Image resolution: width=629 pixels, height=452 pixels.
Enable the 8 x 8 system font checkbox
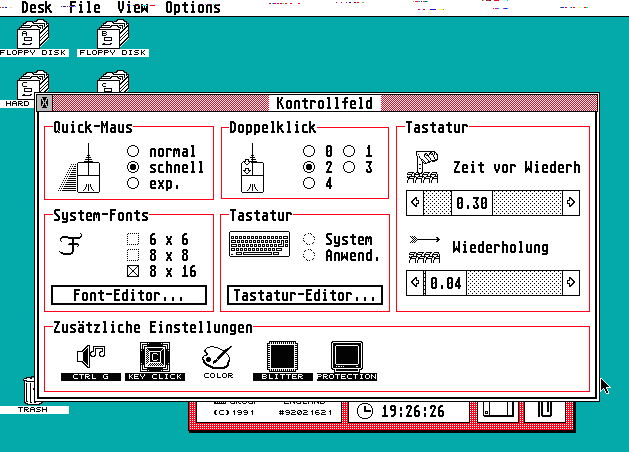click(133, 255)
